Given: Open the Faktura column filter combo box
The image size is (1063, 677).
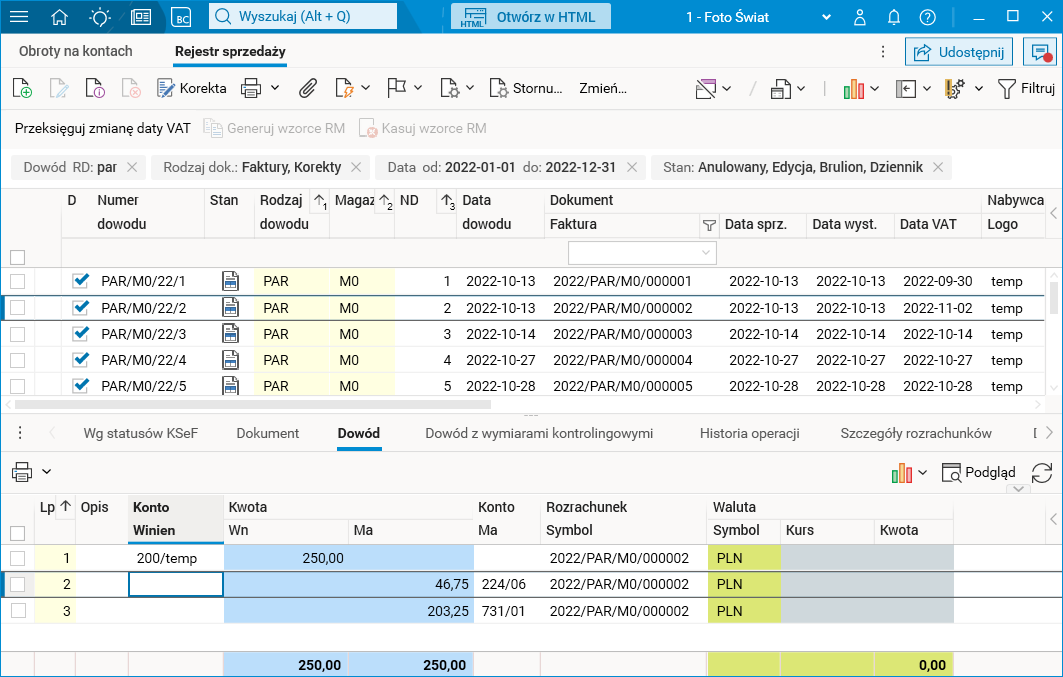Looking at the screenshot, I should pyautogui.click(x=642, y=253).
